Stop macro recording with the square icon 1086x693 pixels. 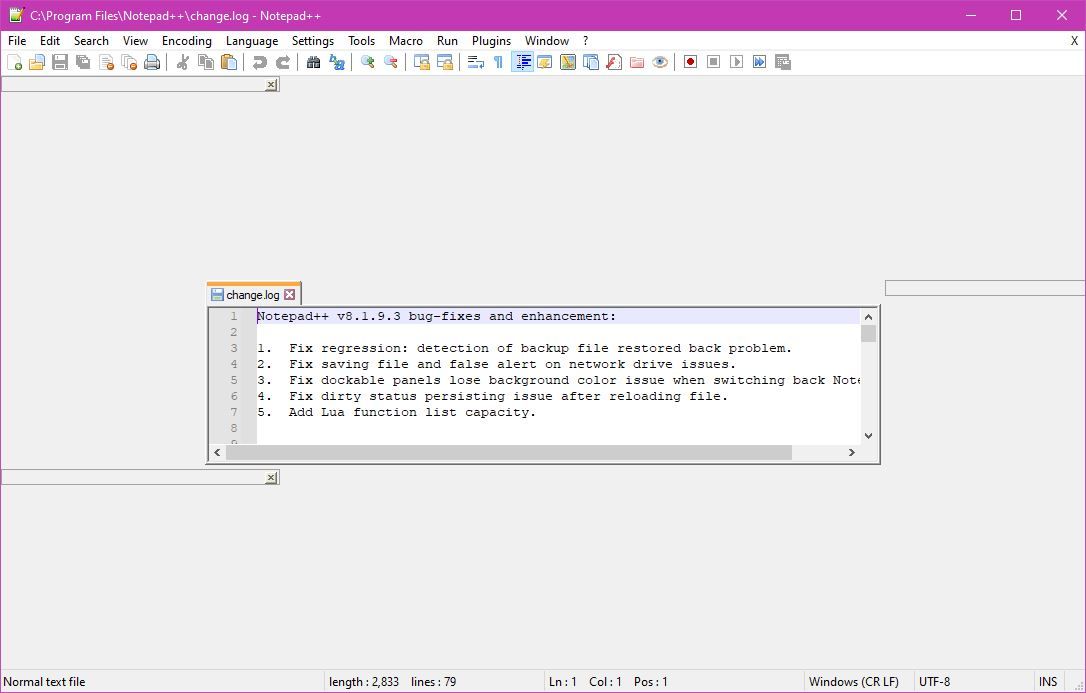pyautogui.click(x=713, y=62)
